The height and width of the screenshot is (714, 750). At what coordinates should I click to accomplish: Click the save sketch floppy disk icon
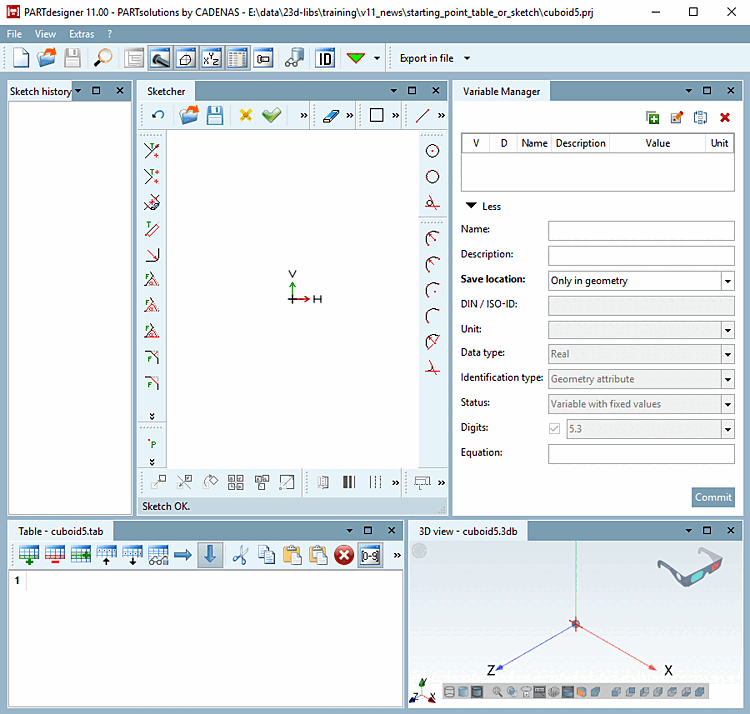tap(214, 116)
